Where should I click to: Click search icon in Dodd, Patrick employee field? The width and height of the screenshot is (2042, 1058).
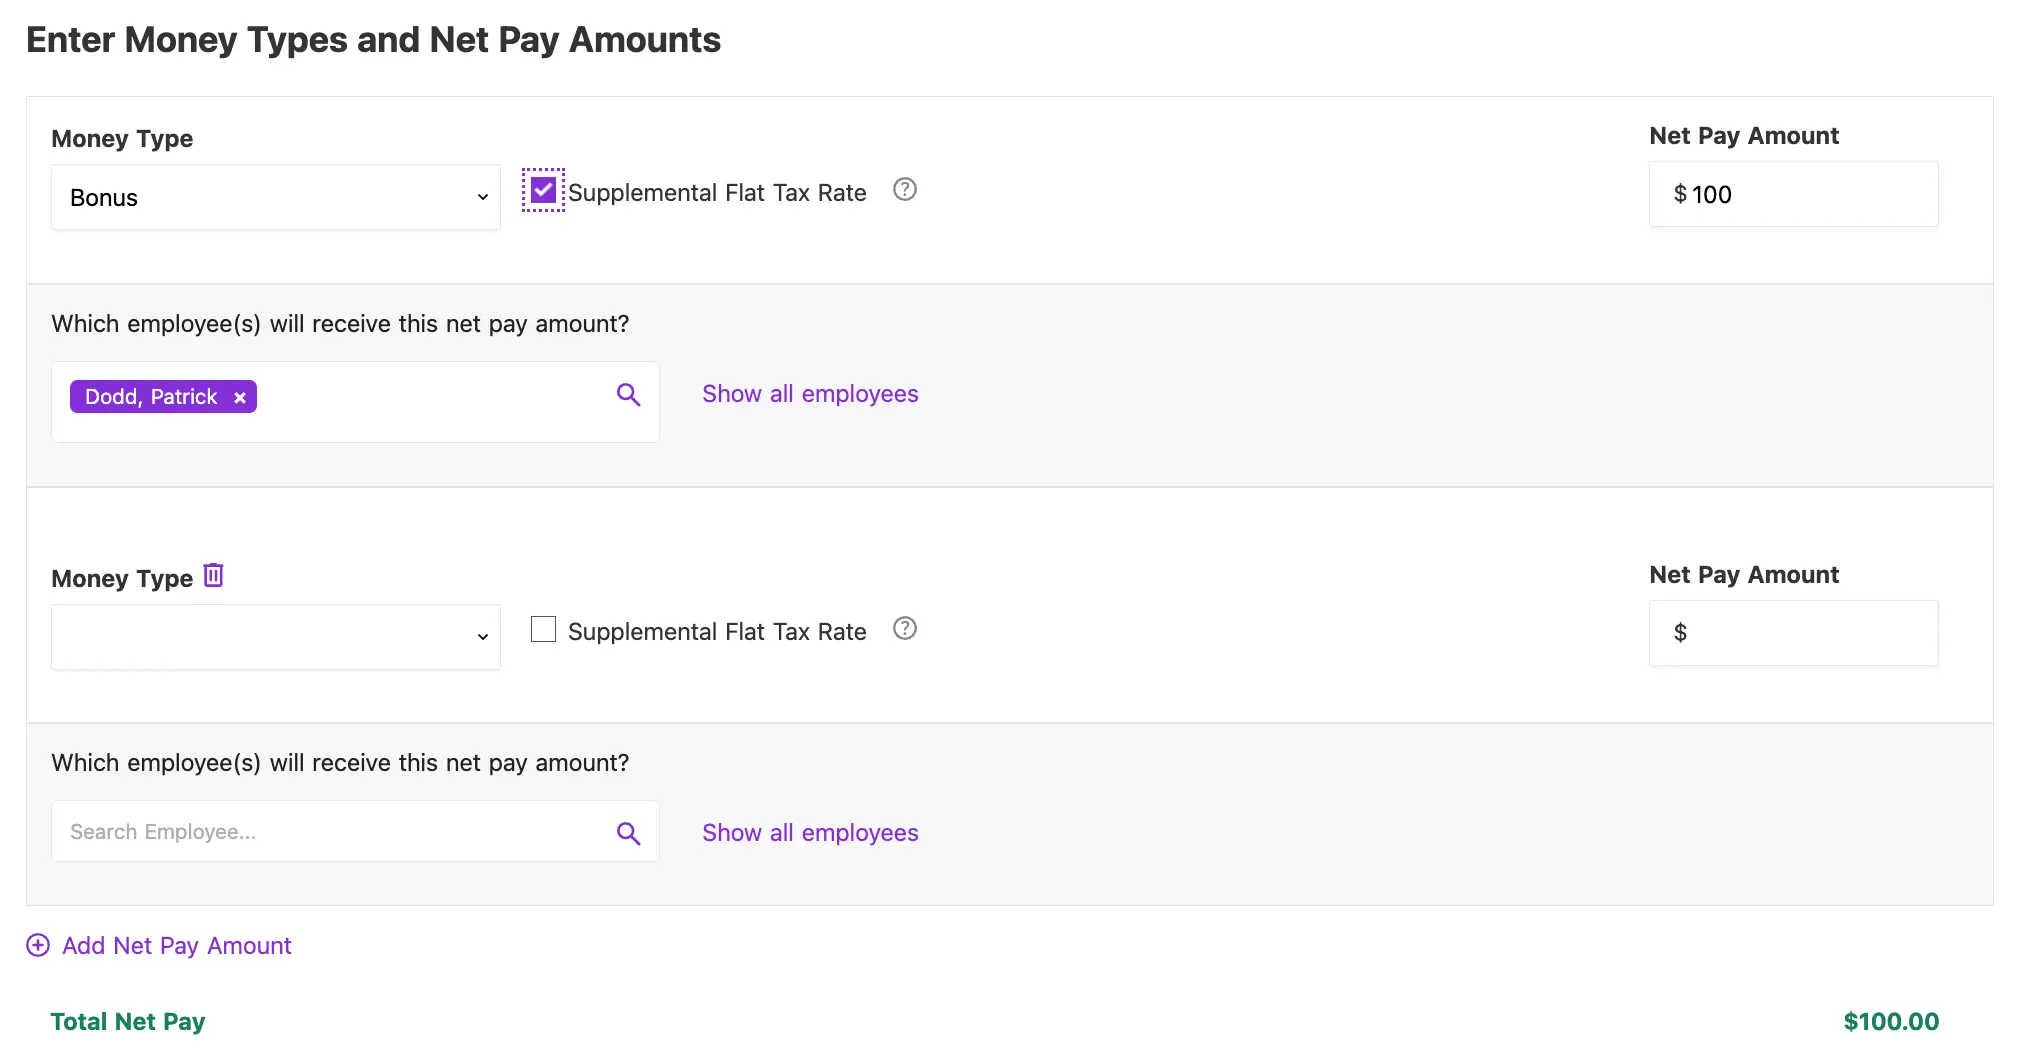[628, 395]
